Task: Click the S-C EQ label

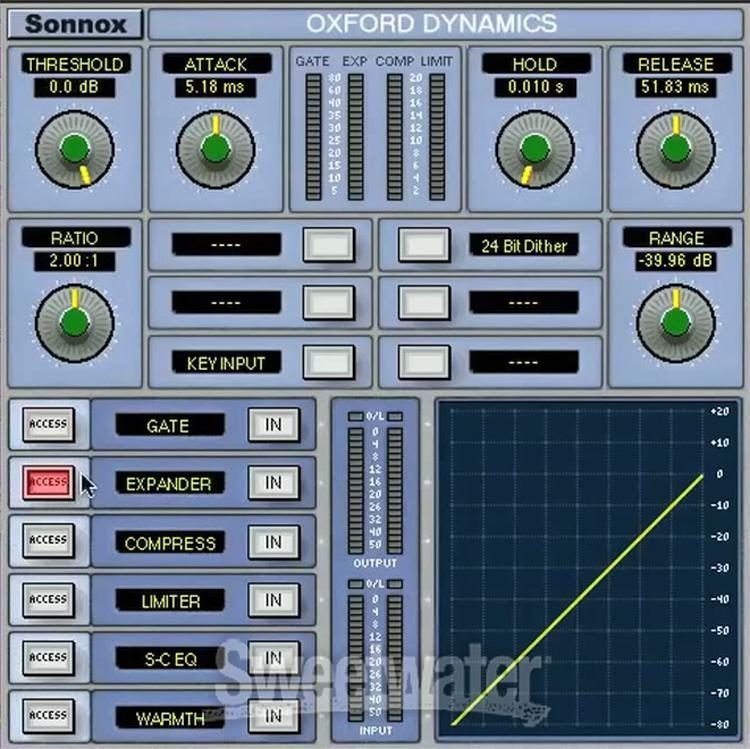Action: (x=169, y=660)
